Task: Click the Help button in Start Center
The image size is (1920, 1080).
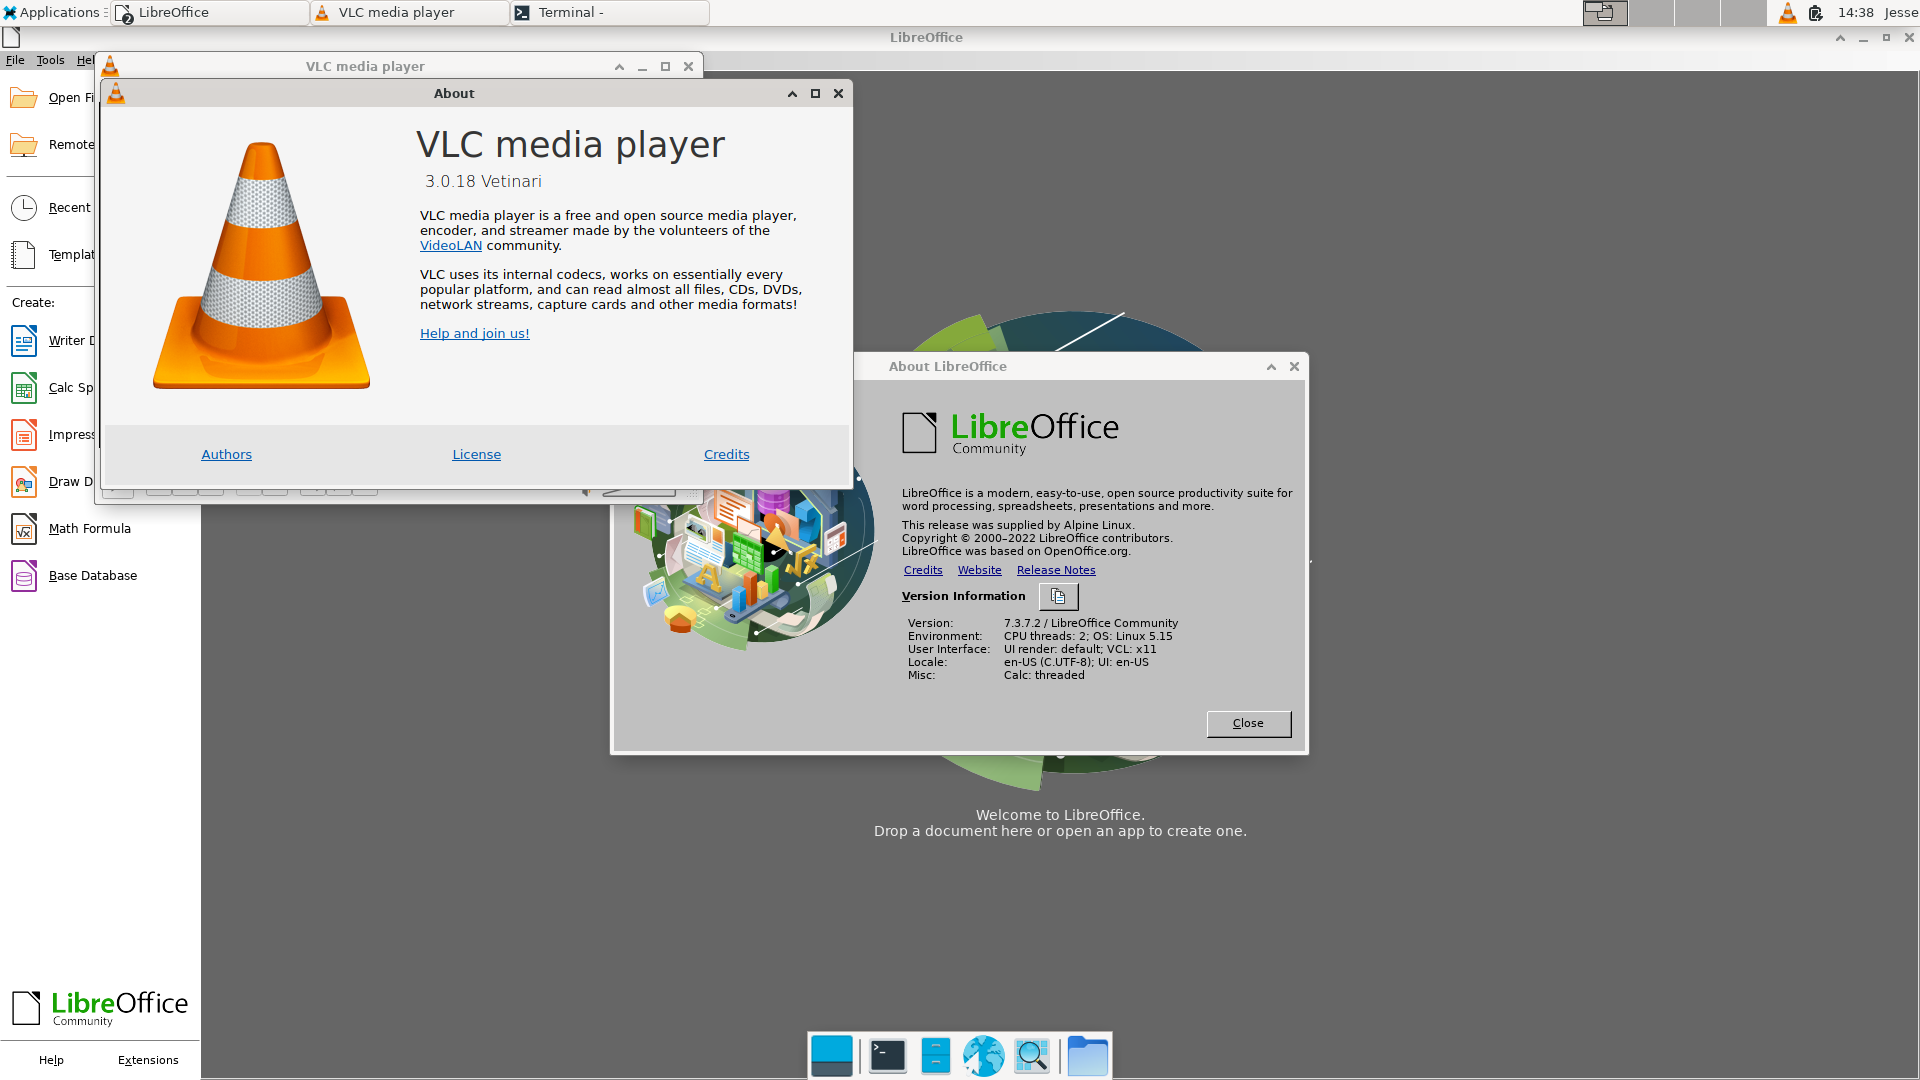Action: click(51, 1060)
